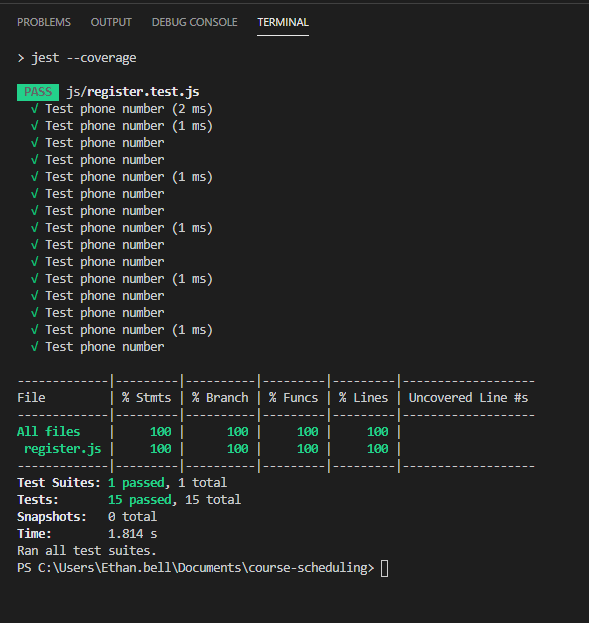Click the 'Time: 1.814 s' line

point(87,534)
